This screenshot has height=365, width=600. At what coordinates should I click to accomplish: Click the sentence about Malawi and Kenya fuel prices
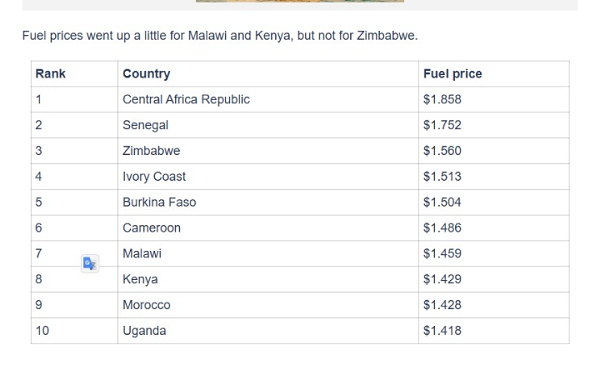220,36
